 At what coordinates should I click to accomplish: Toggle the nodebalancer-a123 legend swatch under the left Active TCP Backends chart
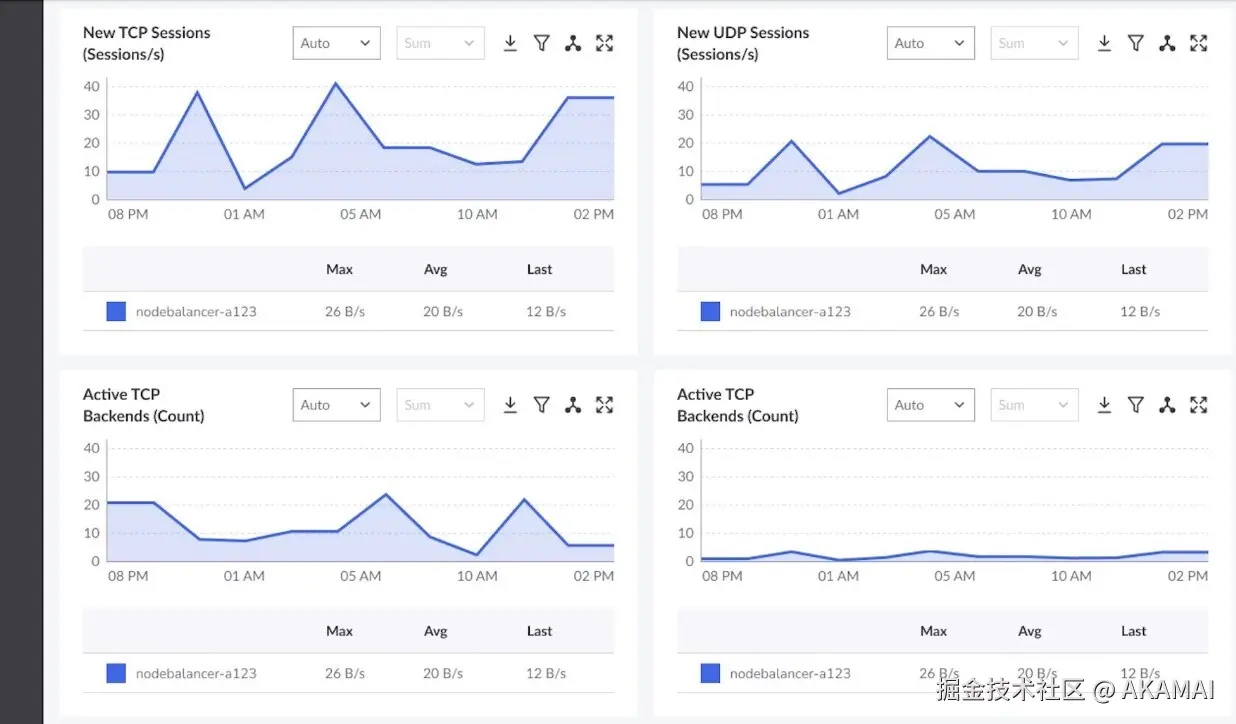click(116, 673)
